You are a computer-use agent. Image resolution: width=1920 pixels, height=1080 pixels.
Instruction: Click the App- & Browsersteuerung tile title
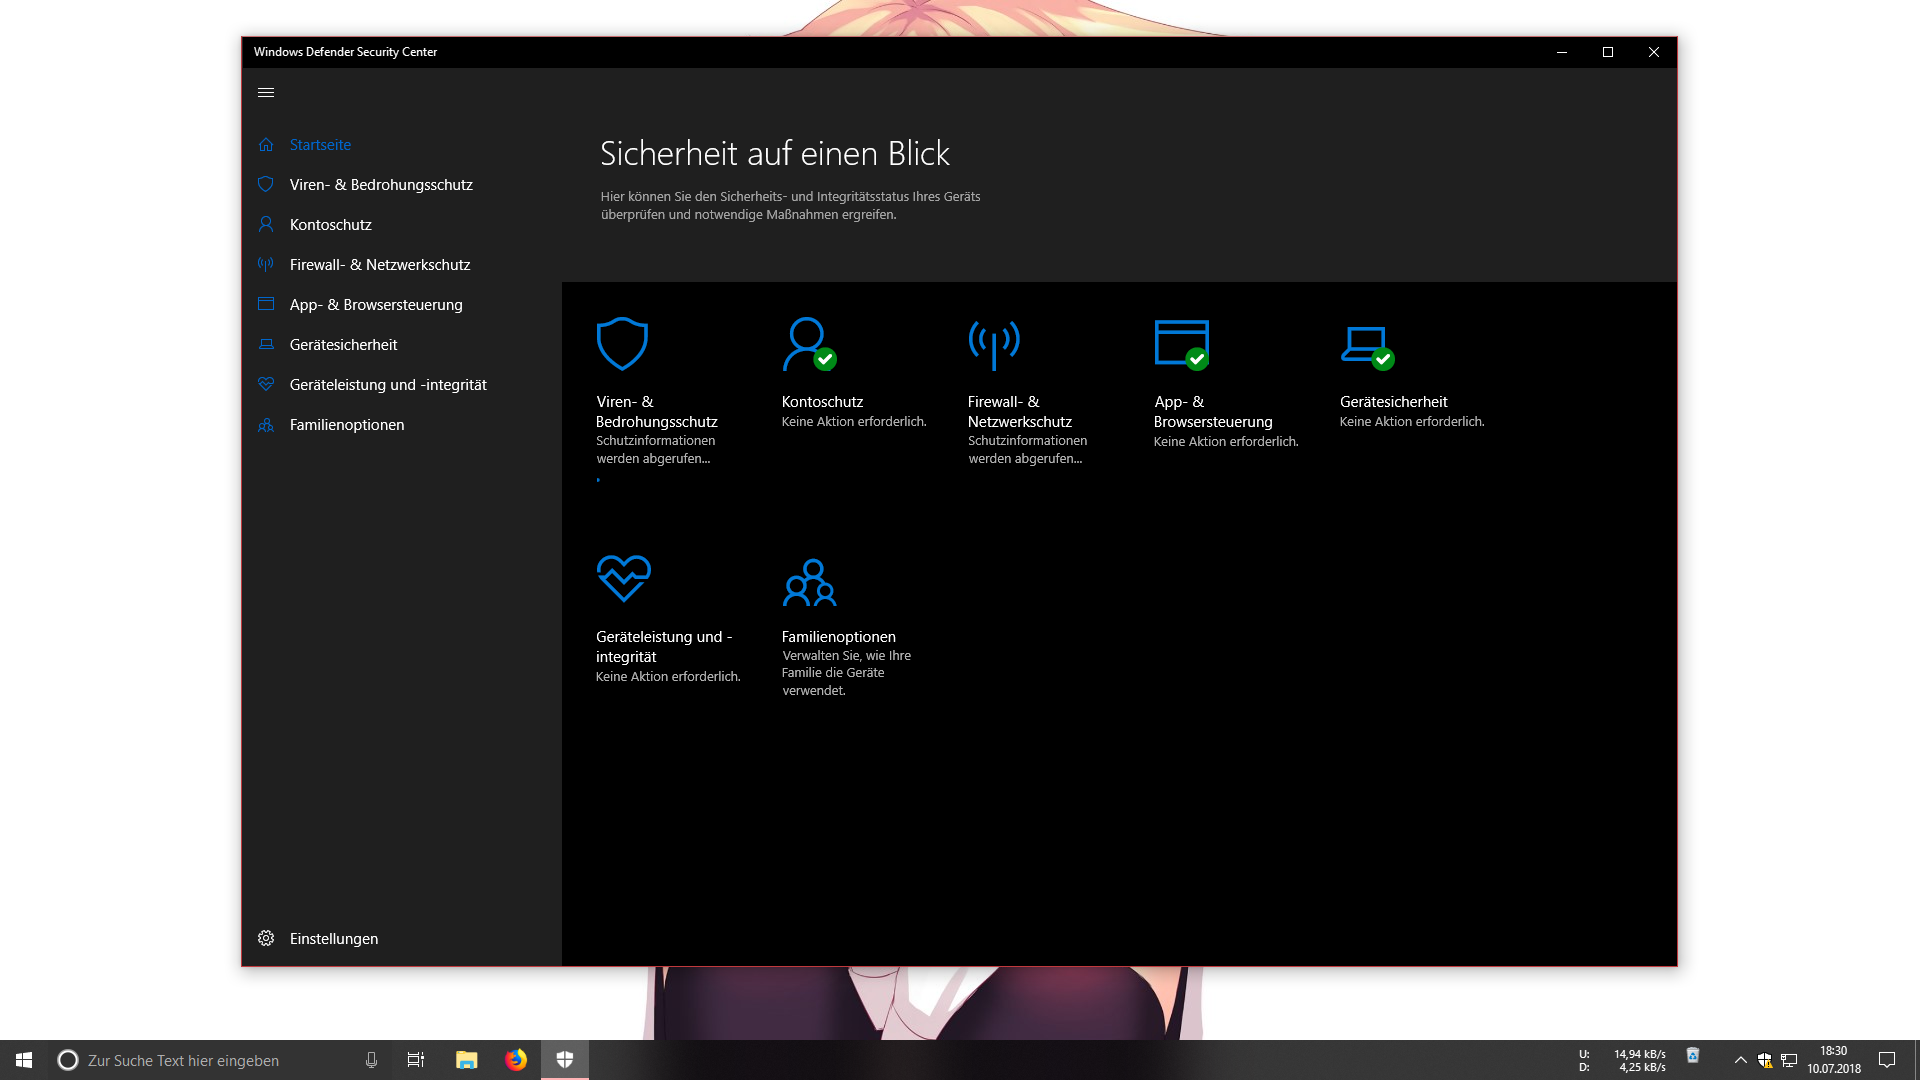click(1213, 411)
